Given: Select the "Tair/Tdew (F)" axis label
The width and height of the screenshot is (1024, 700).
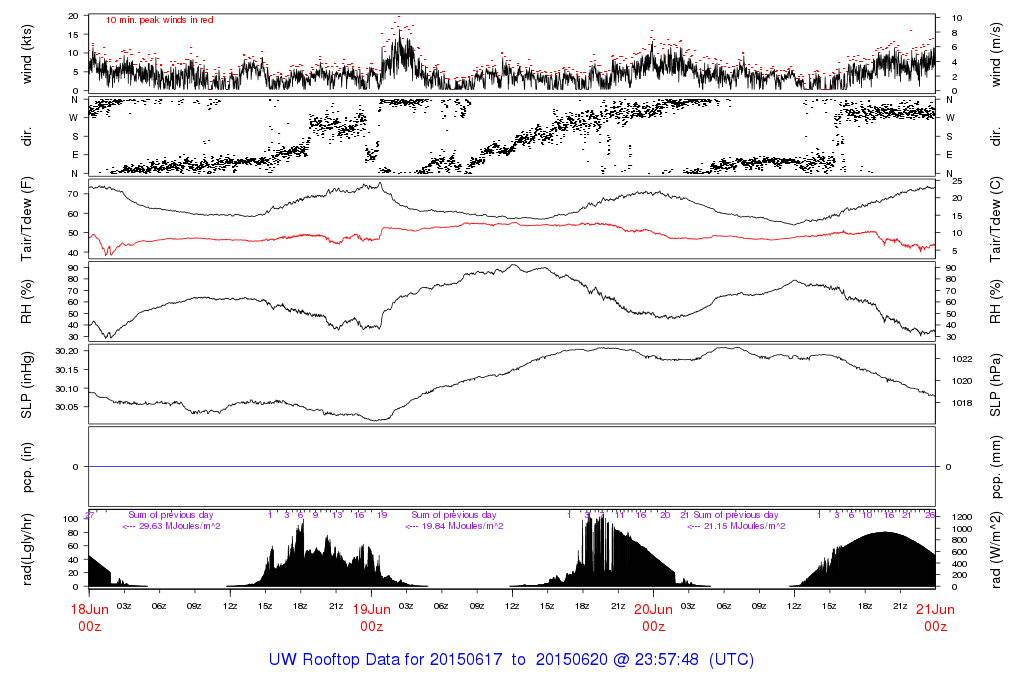Looking at the screenshot, I should pos(27,219).
